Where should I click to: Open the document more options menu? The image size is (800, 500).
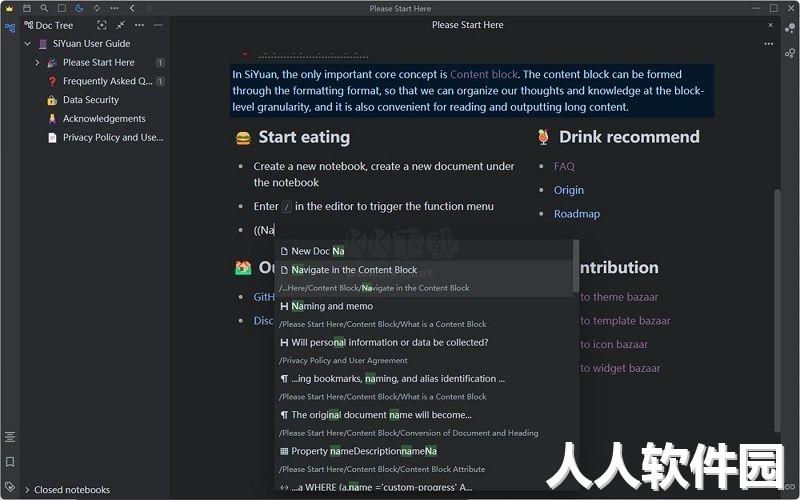pos(768,44)
